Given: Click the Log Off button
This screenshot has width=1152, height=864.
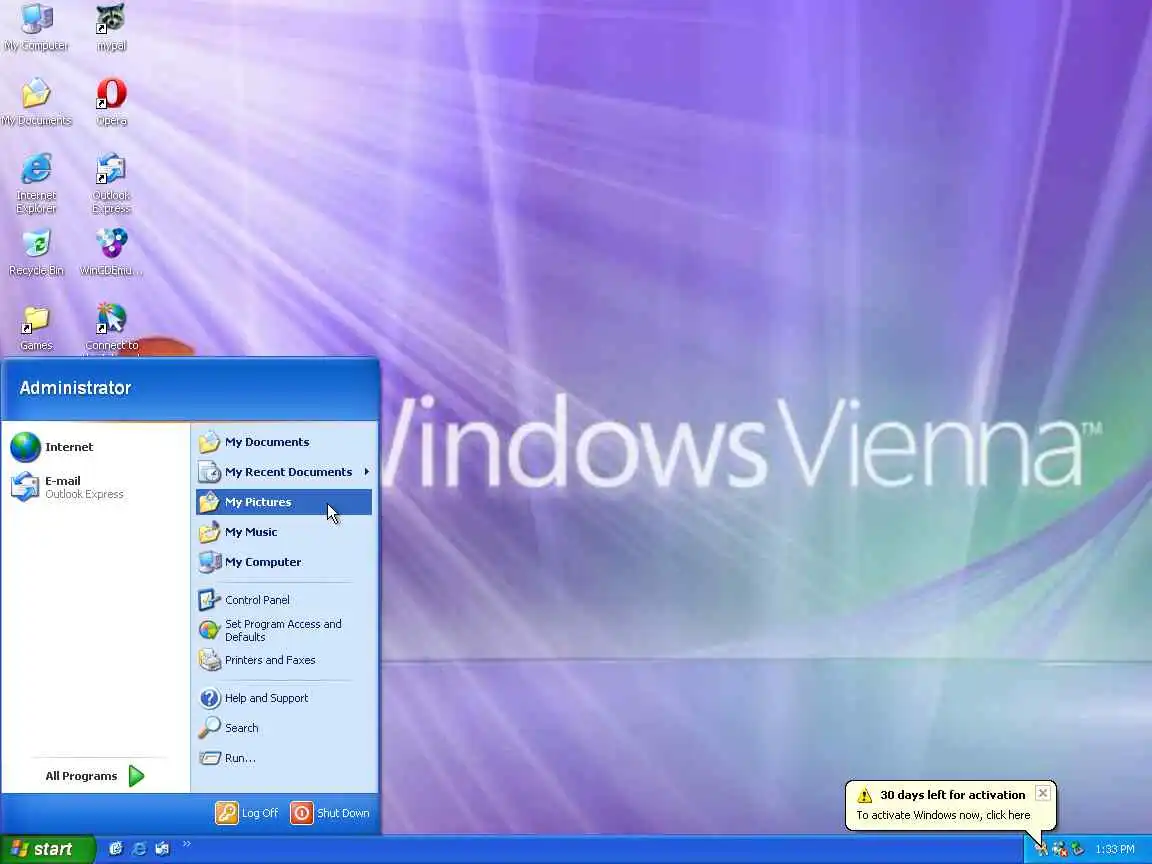Looking at the screenshot, I should point(247,813).
